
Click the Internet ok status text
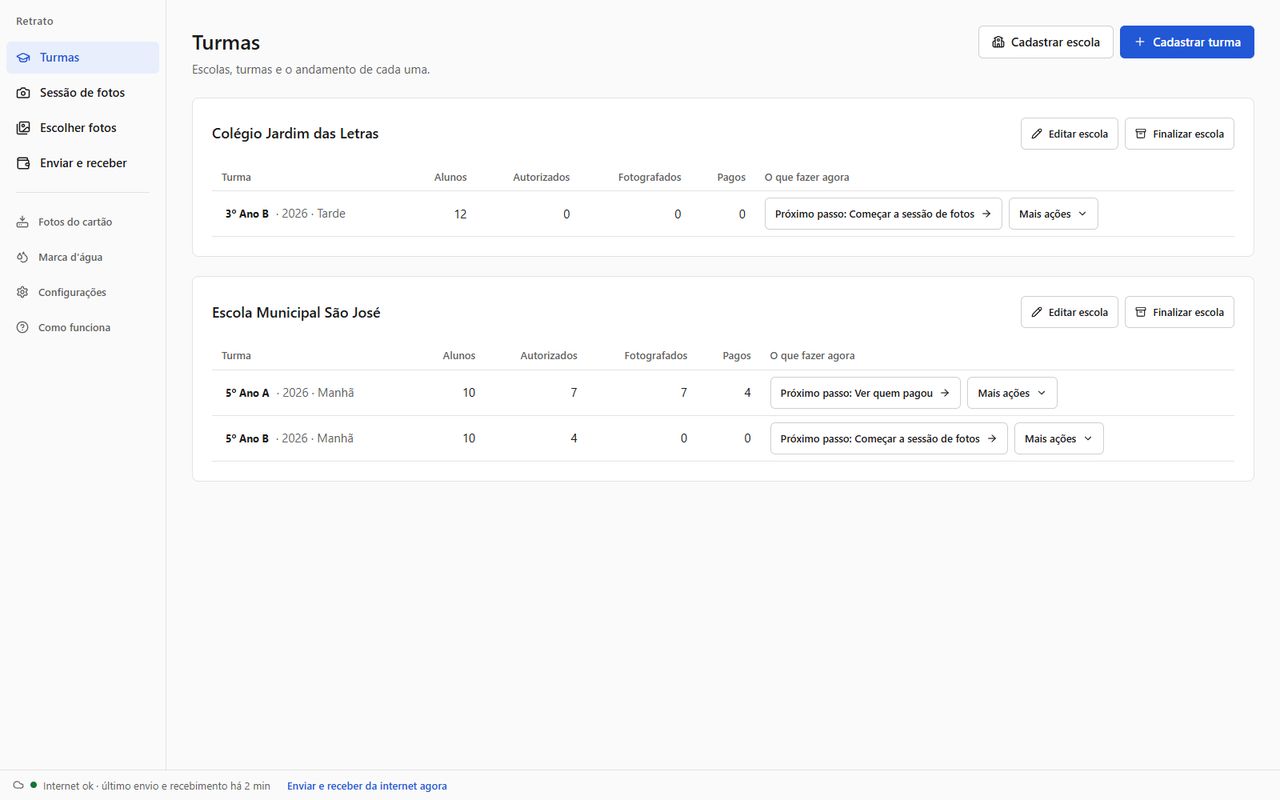pyautogui.click(x=156, y=786)
